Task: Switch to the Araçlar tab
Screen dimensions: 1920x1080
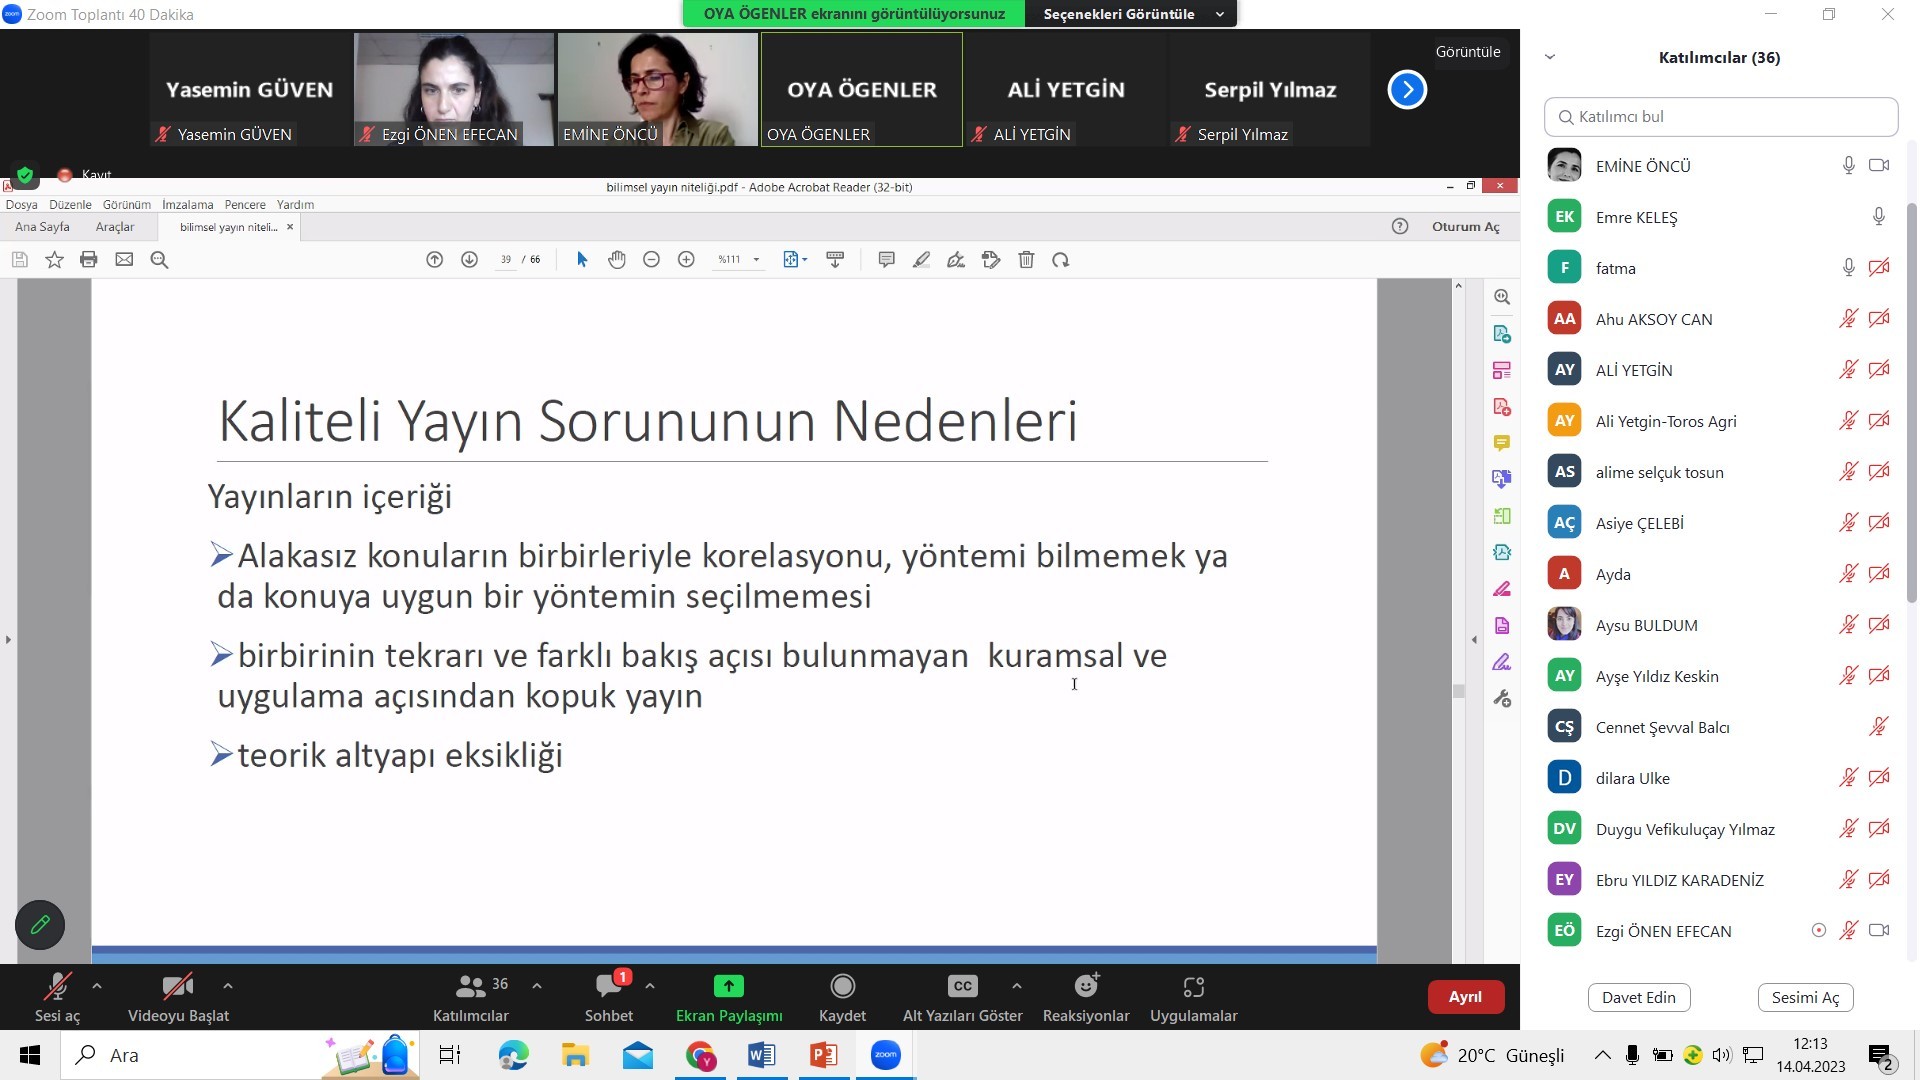Action: 114,227
